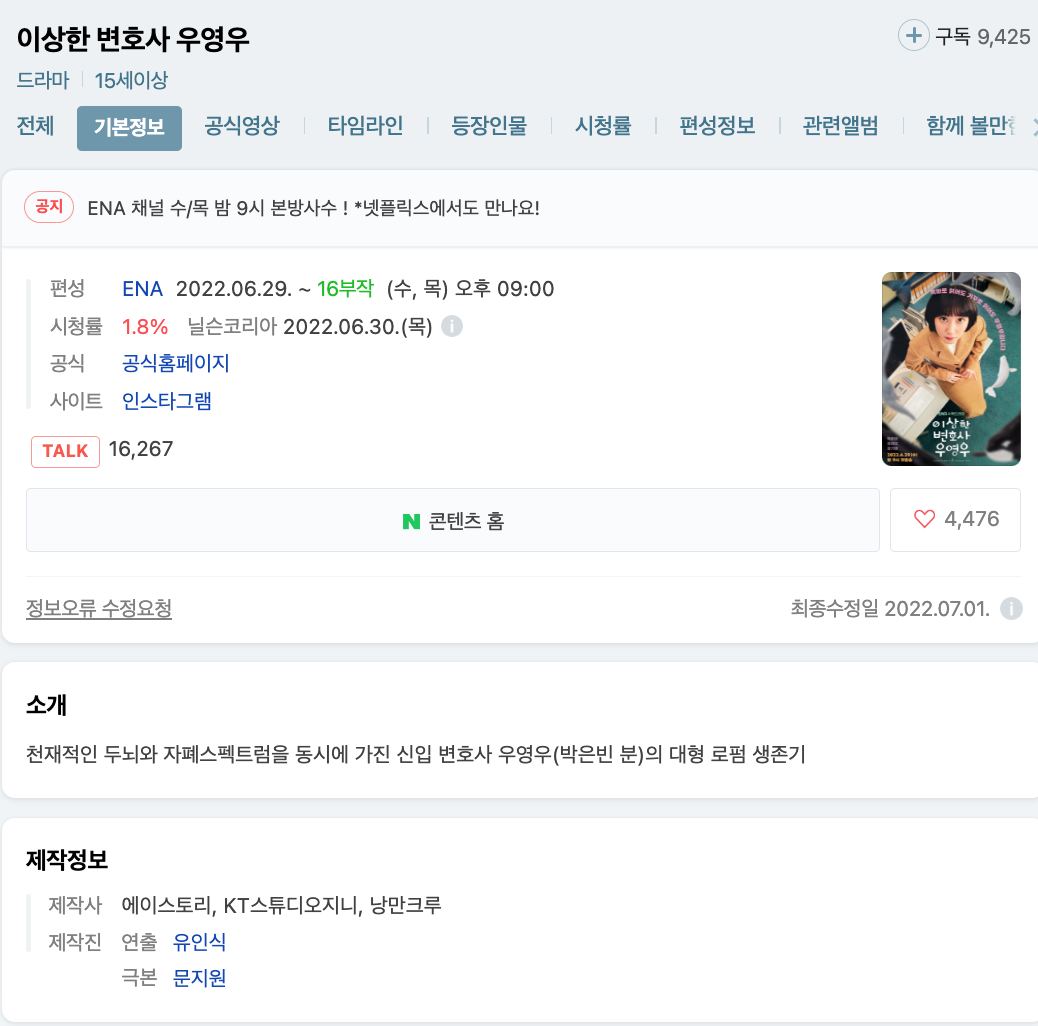Screen dimensions: 1038x1026
Task: Click the 1.8% viewer rating value
Action: point(145,327)
